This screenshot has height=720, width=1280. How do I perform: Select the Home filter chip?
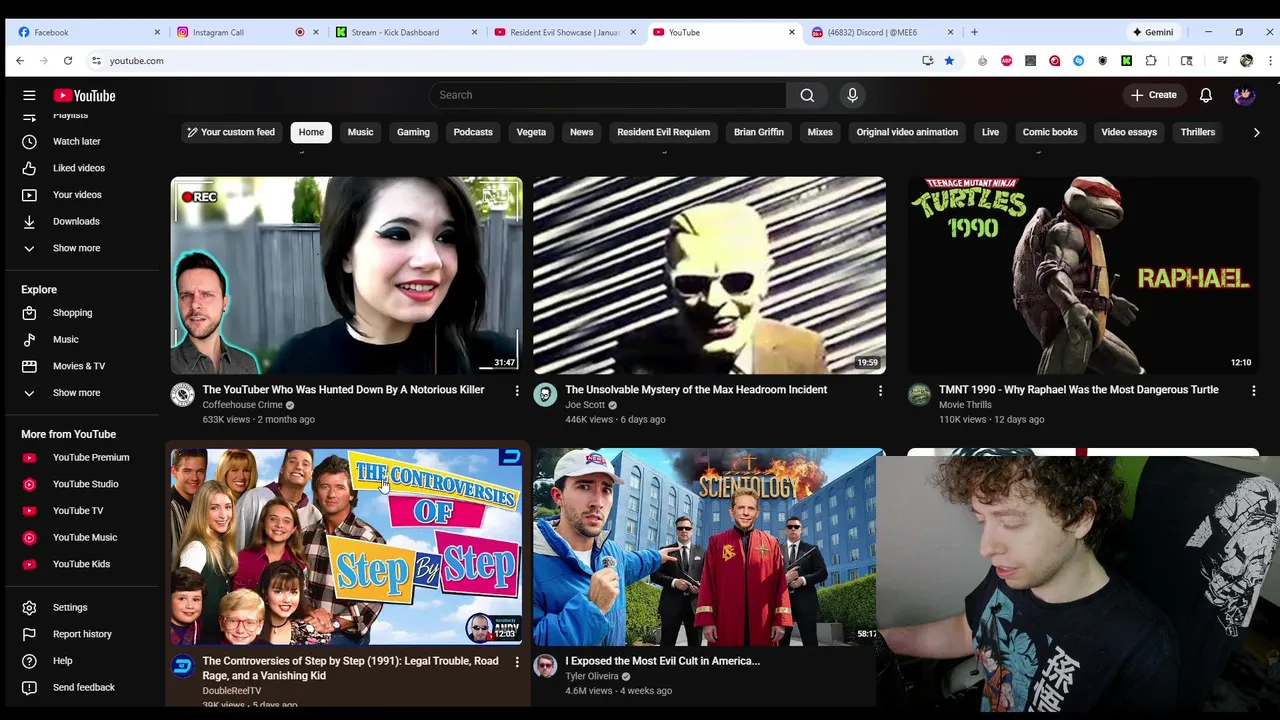pos(311,132)
